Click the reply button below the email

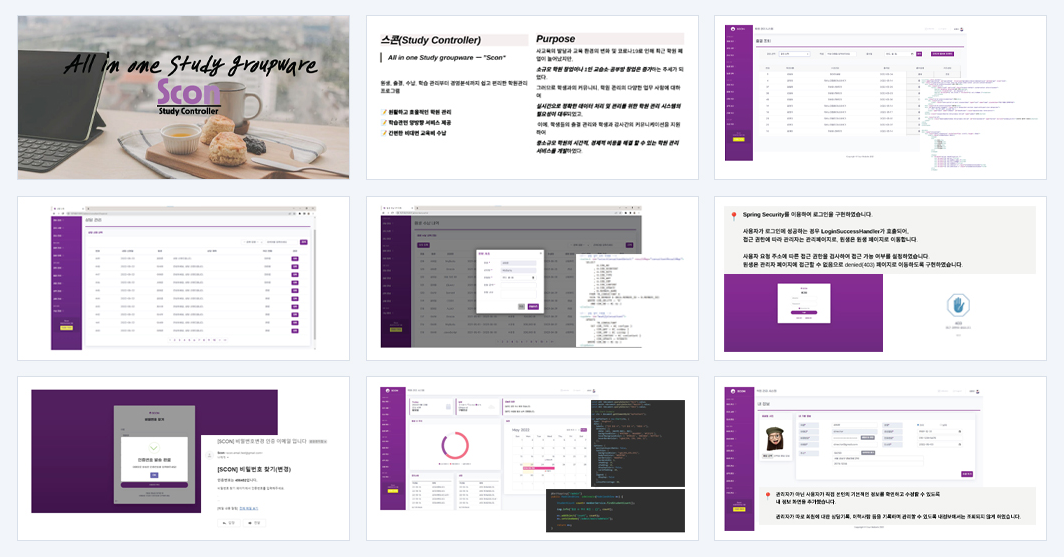pyautogui.click(x=229, y=523)
